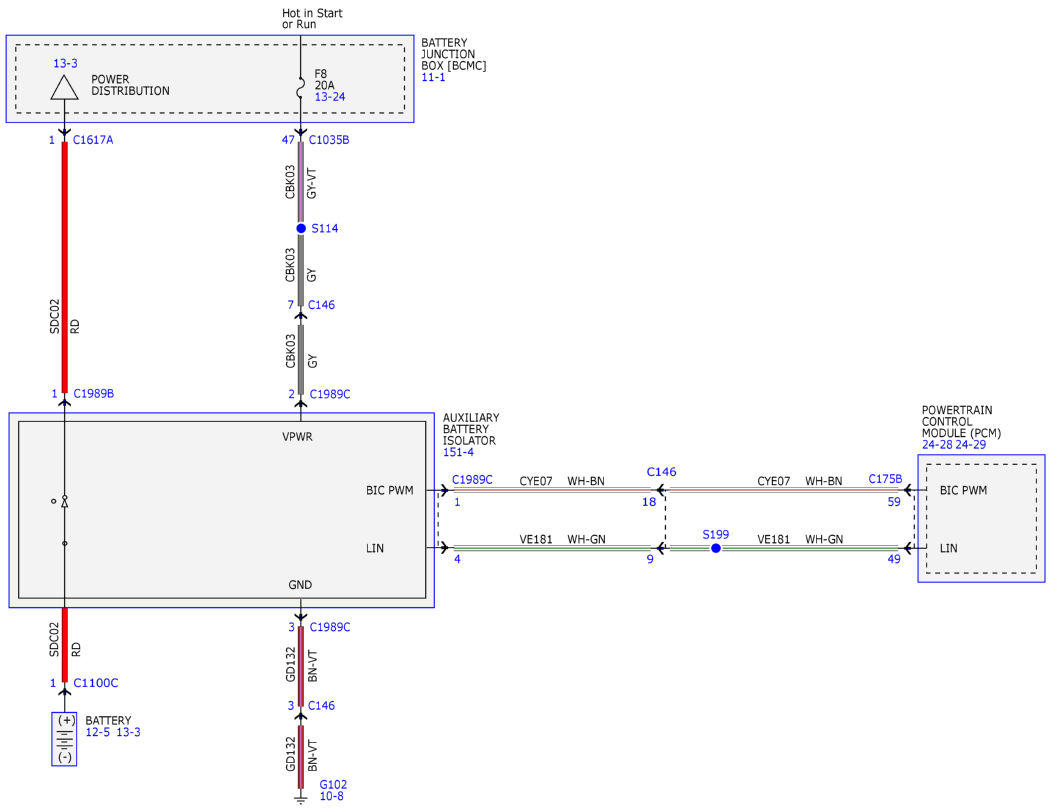Open the 11-1 Battery Junction Box reference

pyautogui.click(x=433, y=77)
